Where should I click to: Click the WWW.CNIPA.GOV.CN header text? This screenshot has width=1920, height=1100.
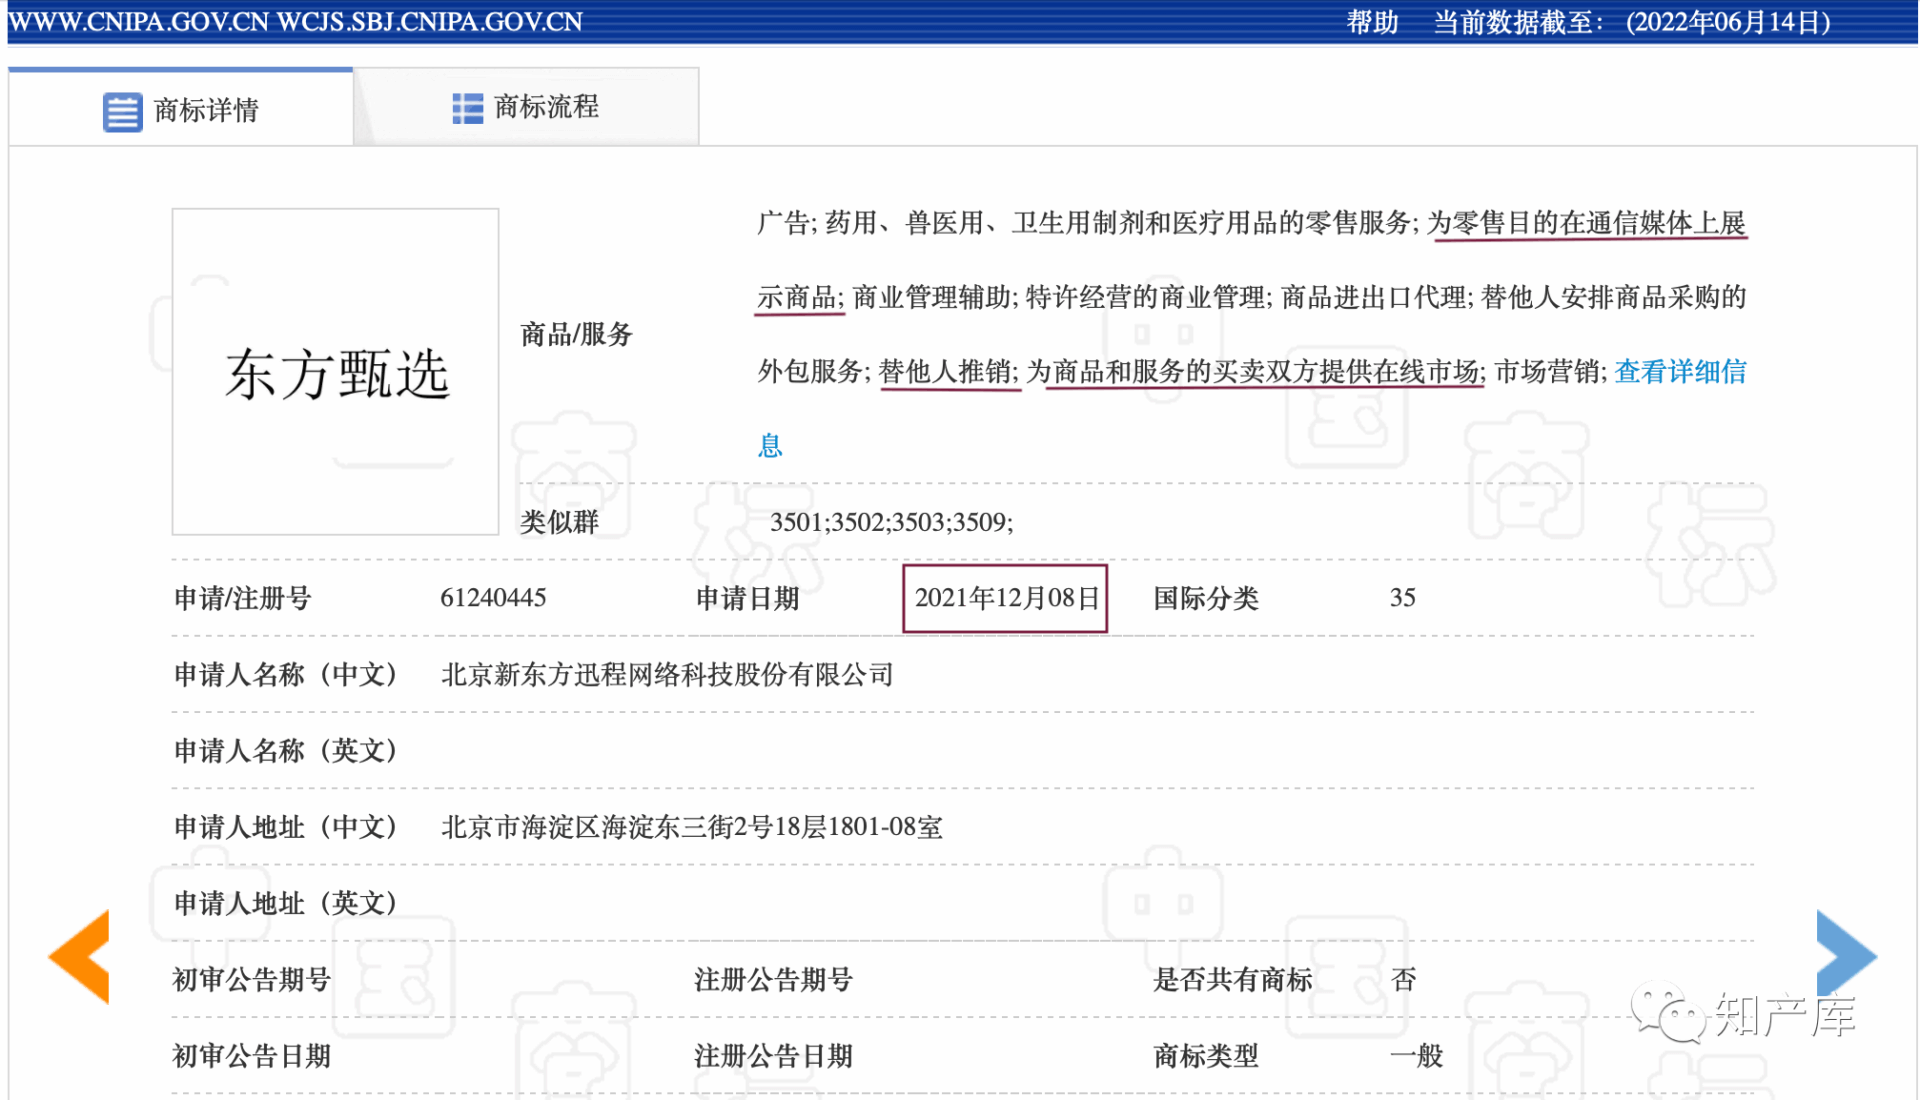click(138, 22)
